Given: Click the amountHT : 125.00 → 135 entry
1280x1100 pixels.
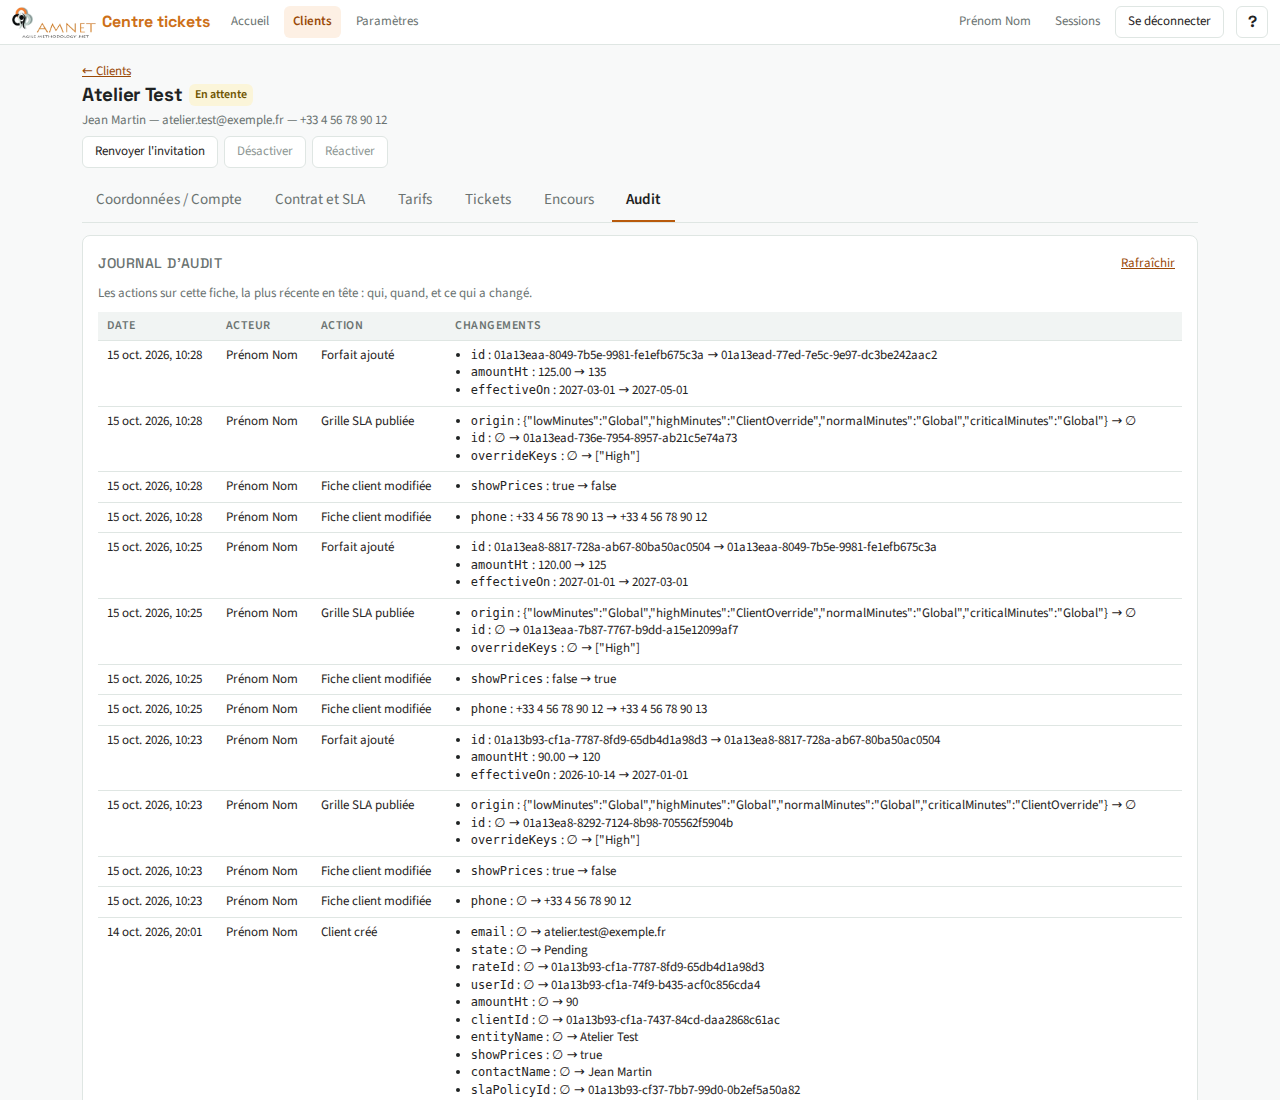Looking at the screenshot, I should tap(539, 372).
